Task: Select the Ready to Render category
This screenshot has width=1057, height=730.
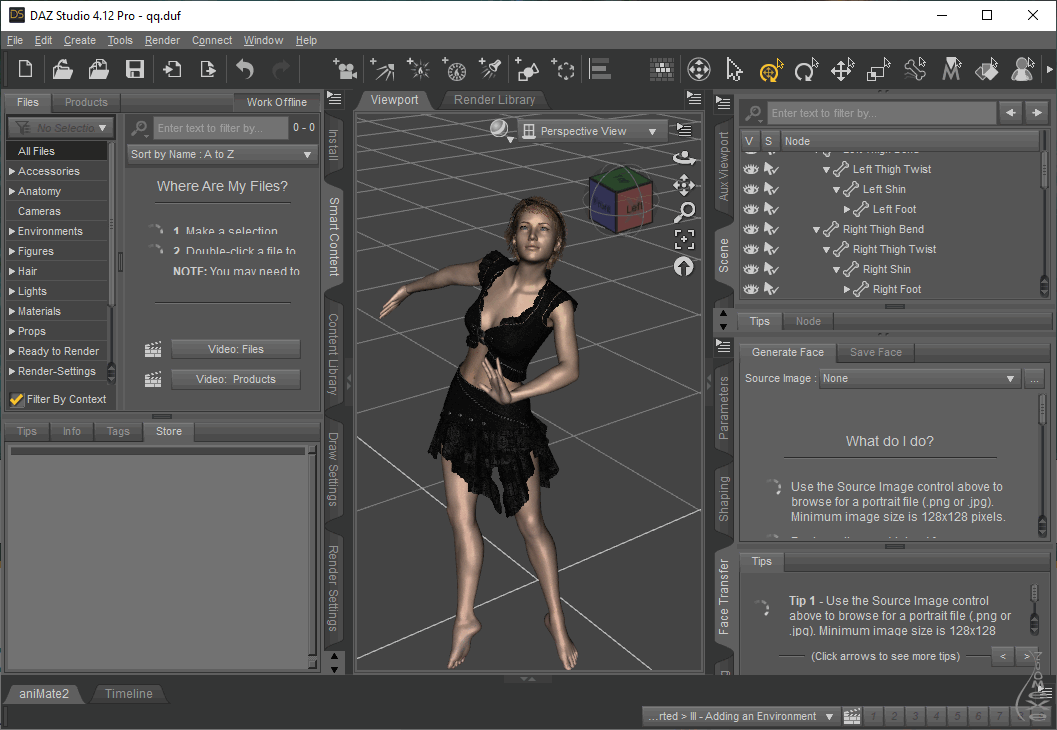Action: point(58,351)
